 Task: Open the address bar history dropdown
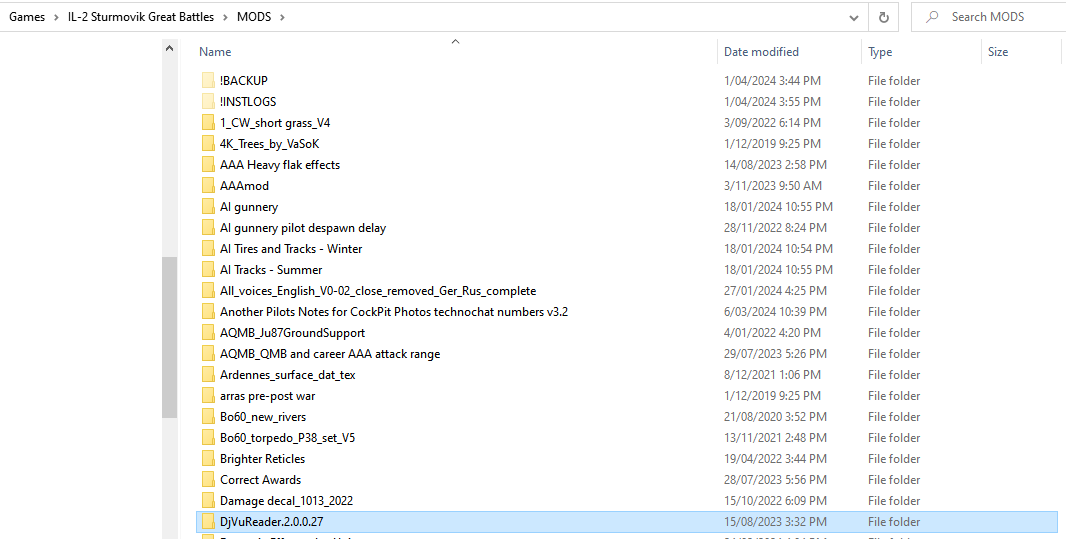(x=854, y=18)
